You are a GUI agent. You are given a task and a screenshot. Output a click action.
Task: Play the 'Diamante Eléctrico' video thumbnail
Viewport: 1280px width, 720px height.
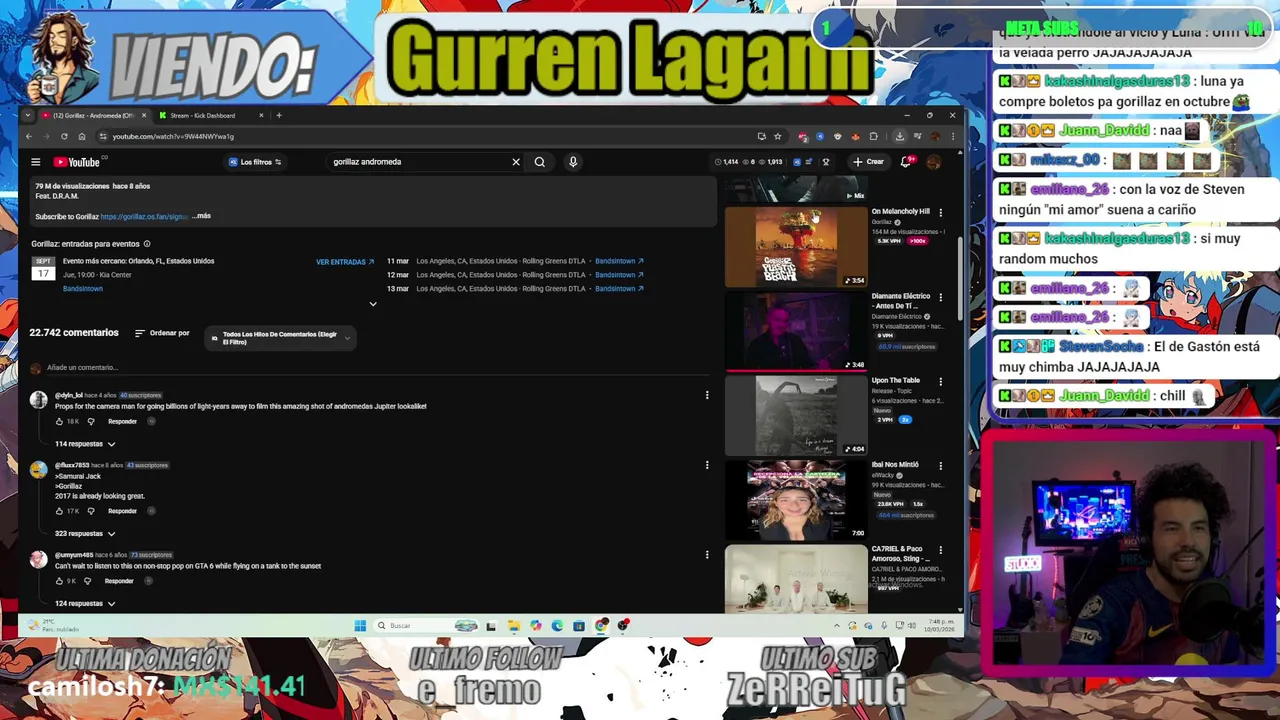796,330
